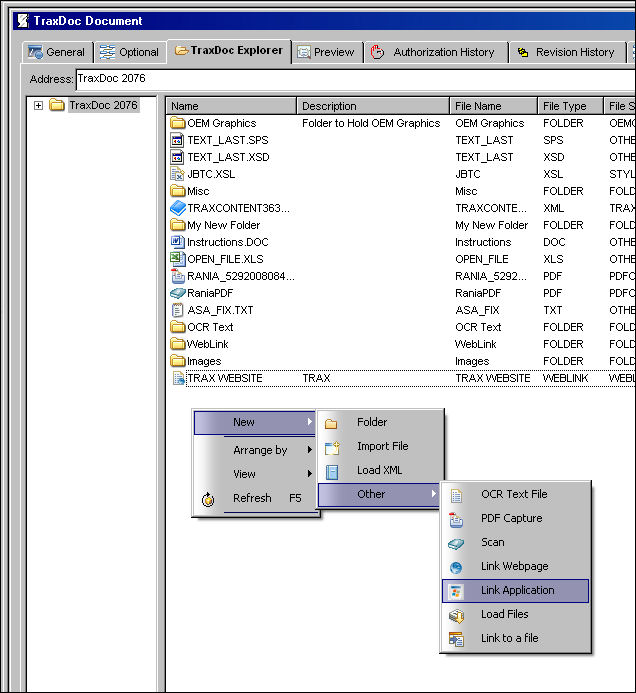
Task: Select the TraxDoc Explorer tab
Action: (229, 51)
